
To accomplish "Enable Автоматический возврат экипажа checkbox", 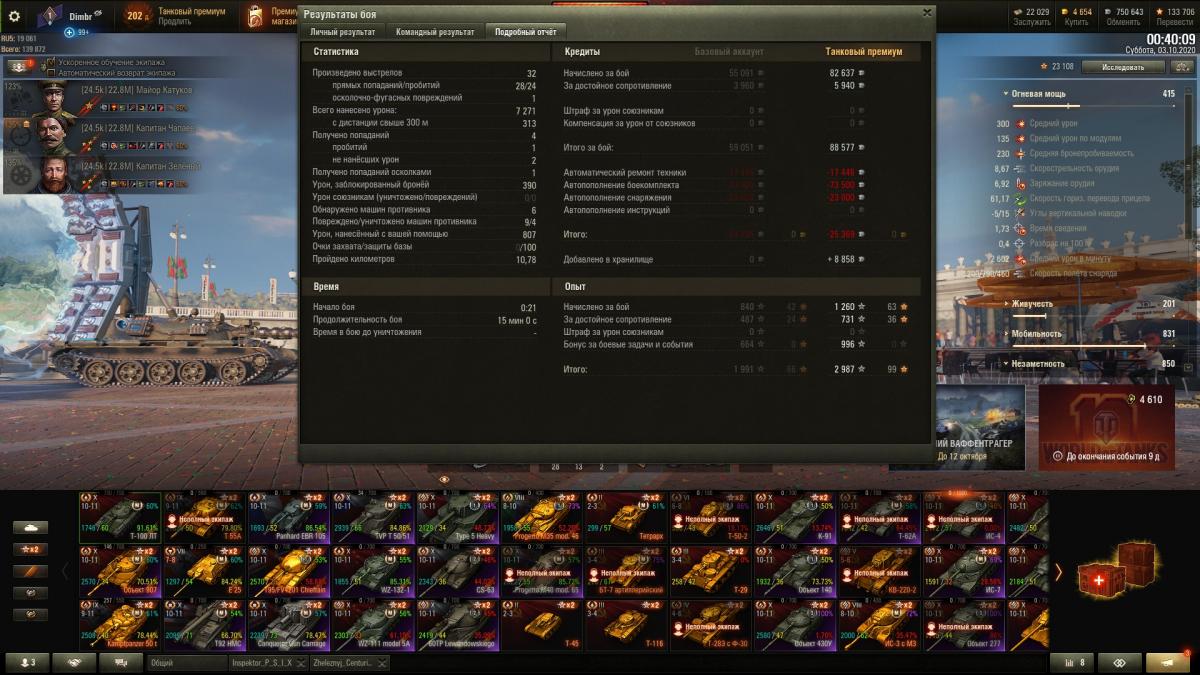I will [x=51, y=73].
